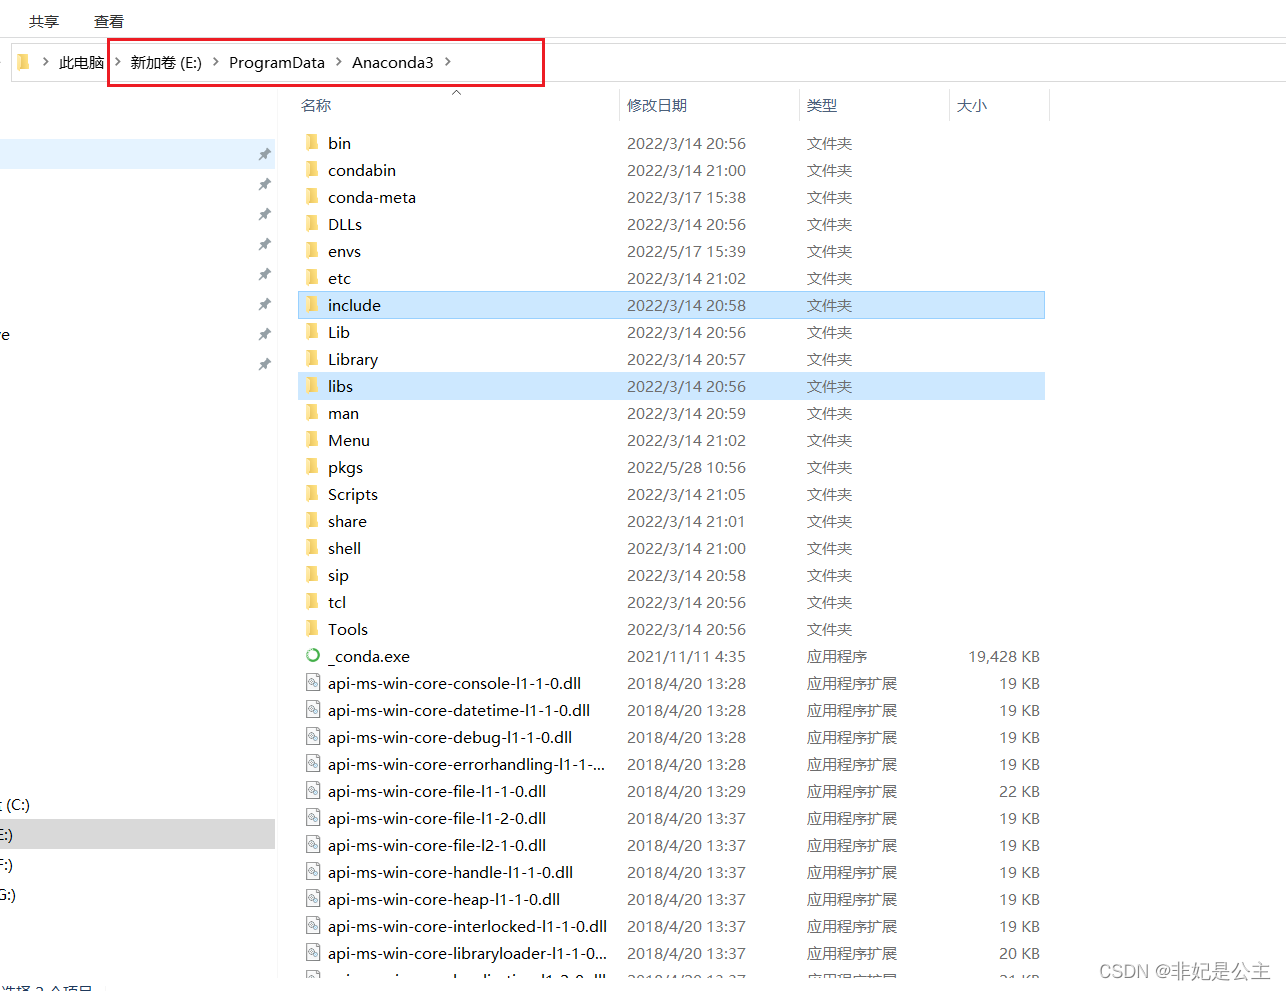
Task: Sort files by 类型 column header
Action: tap(822, 105)
